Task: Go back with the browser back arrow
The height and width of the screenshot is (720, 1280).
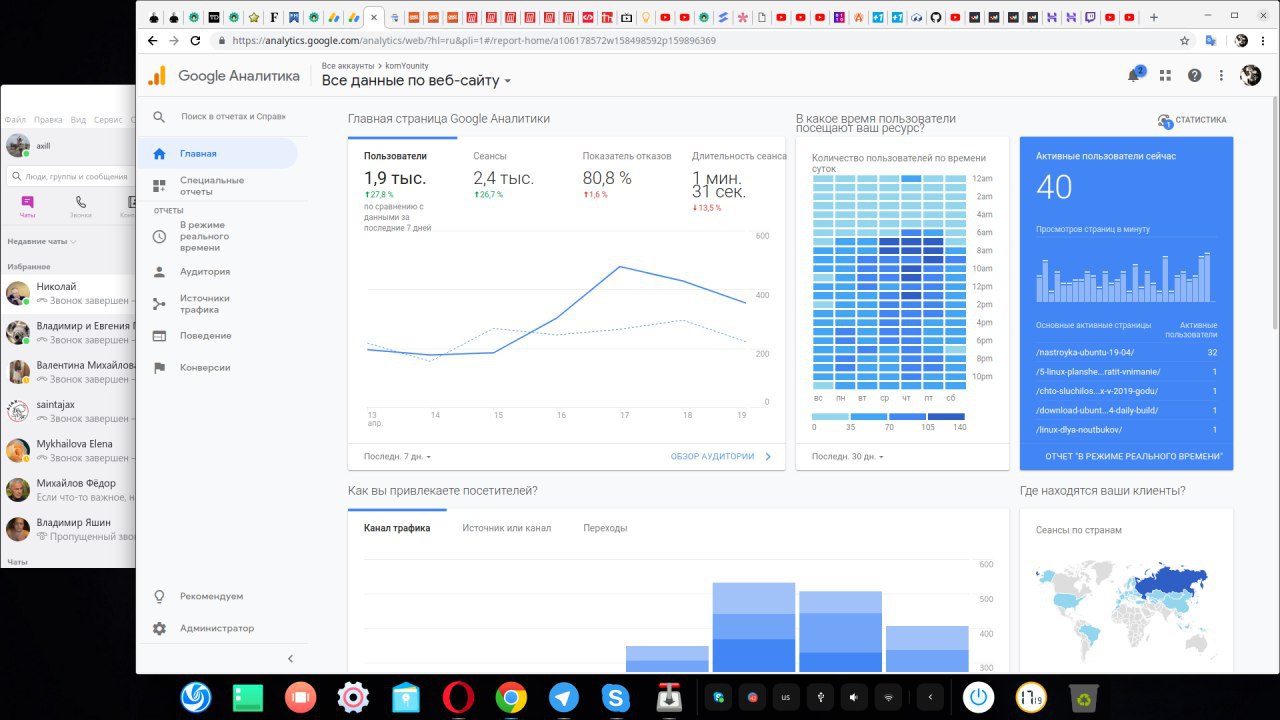Action: pos(152,41)
